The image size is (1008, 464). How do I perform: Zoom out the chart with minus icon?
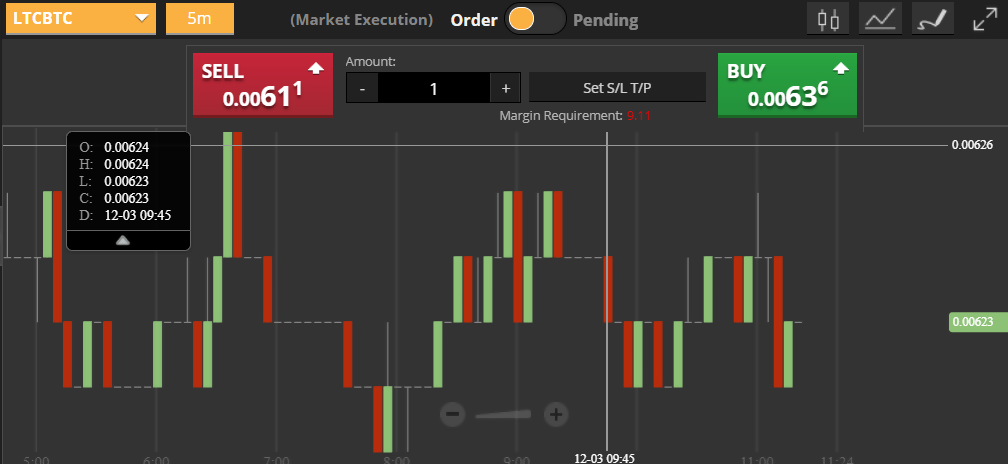[453, 414]
